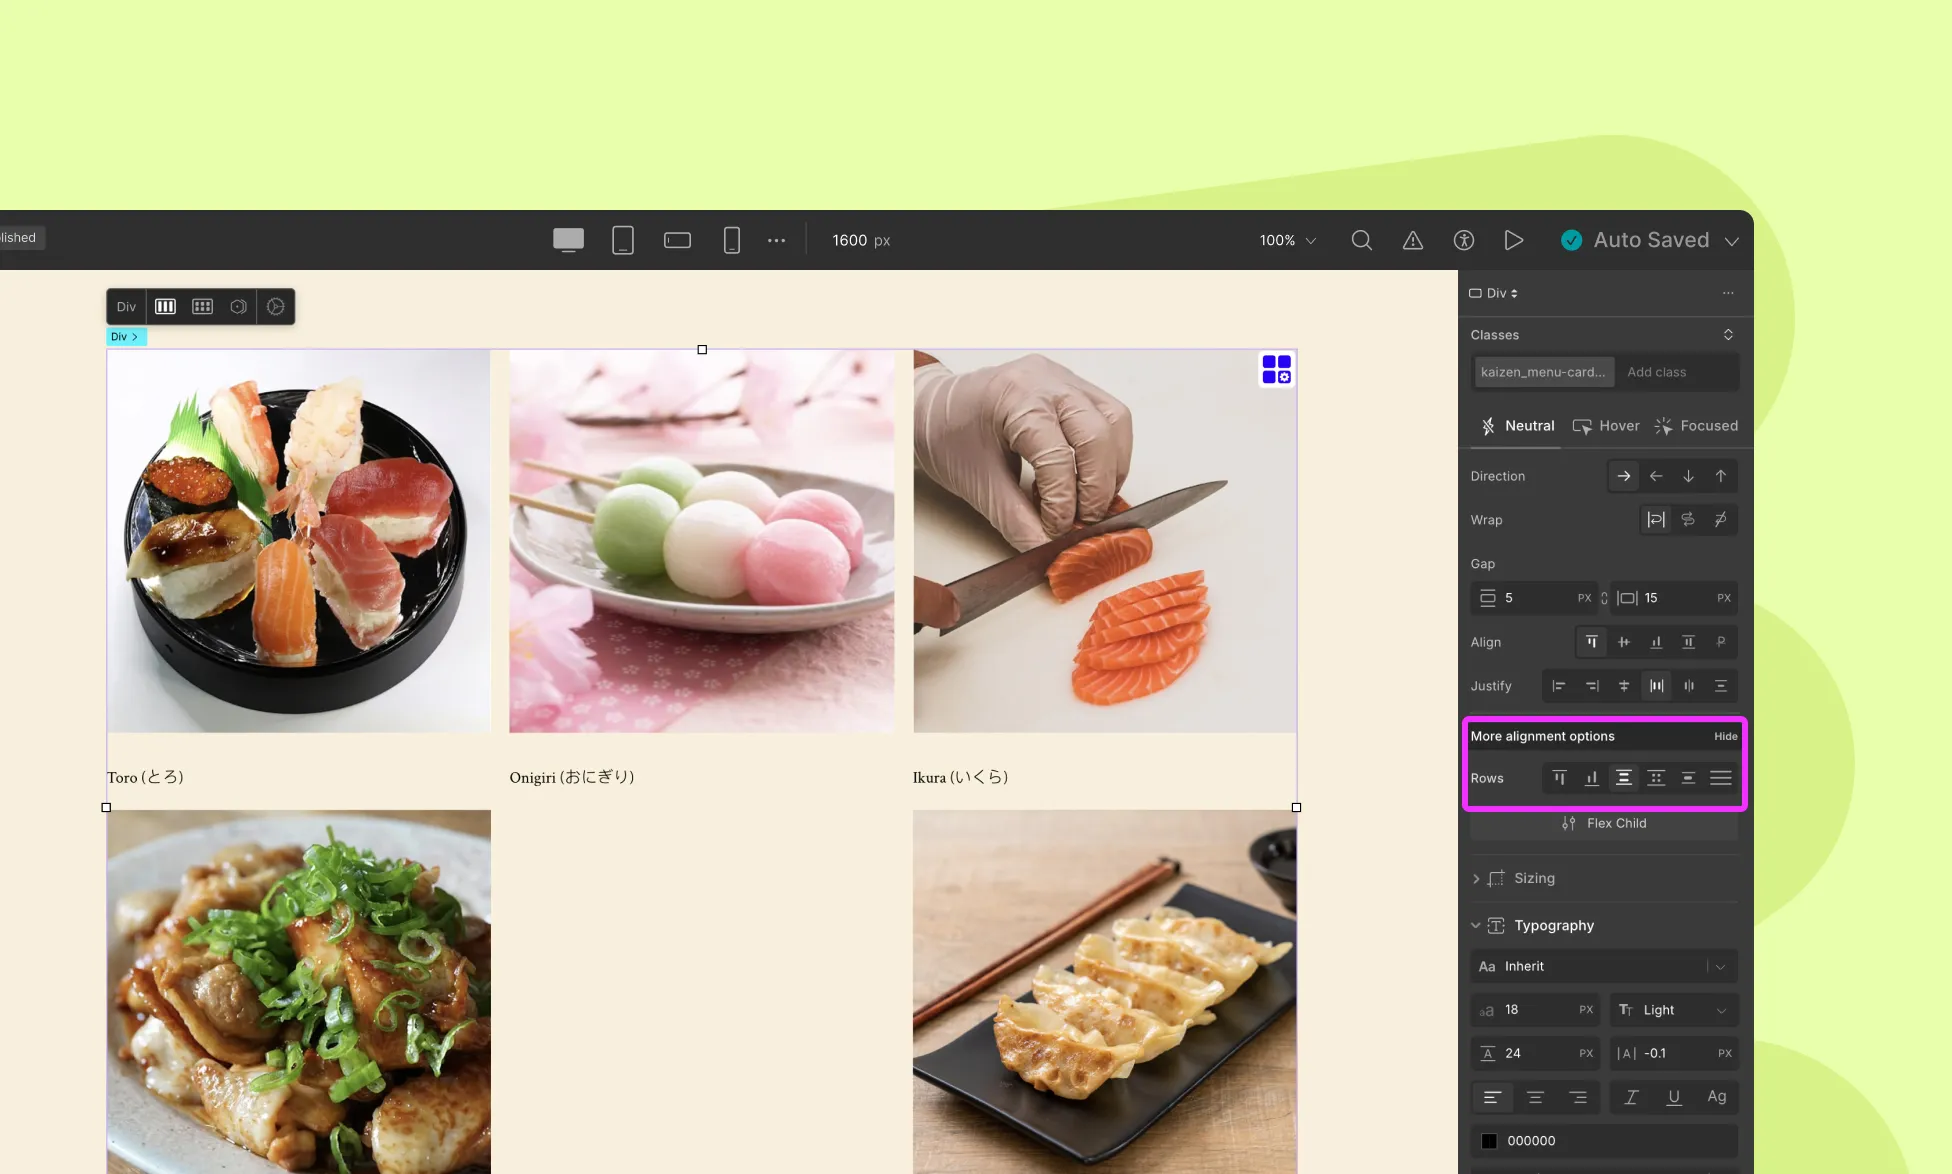Viewport: 1952px width, 1174px height.
Task: Switch to the Focused state tab
Action: tap(1696, 426)
